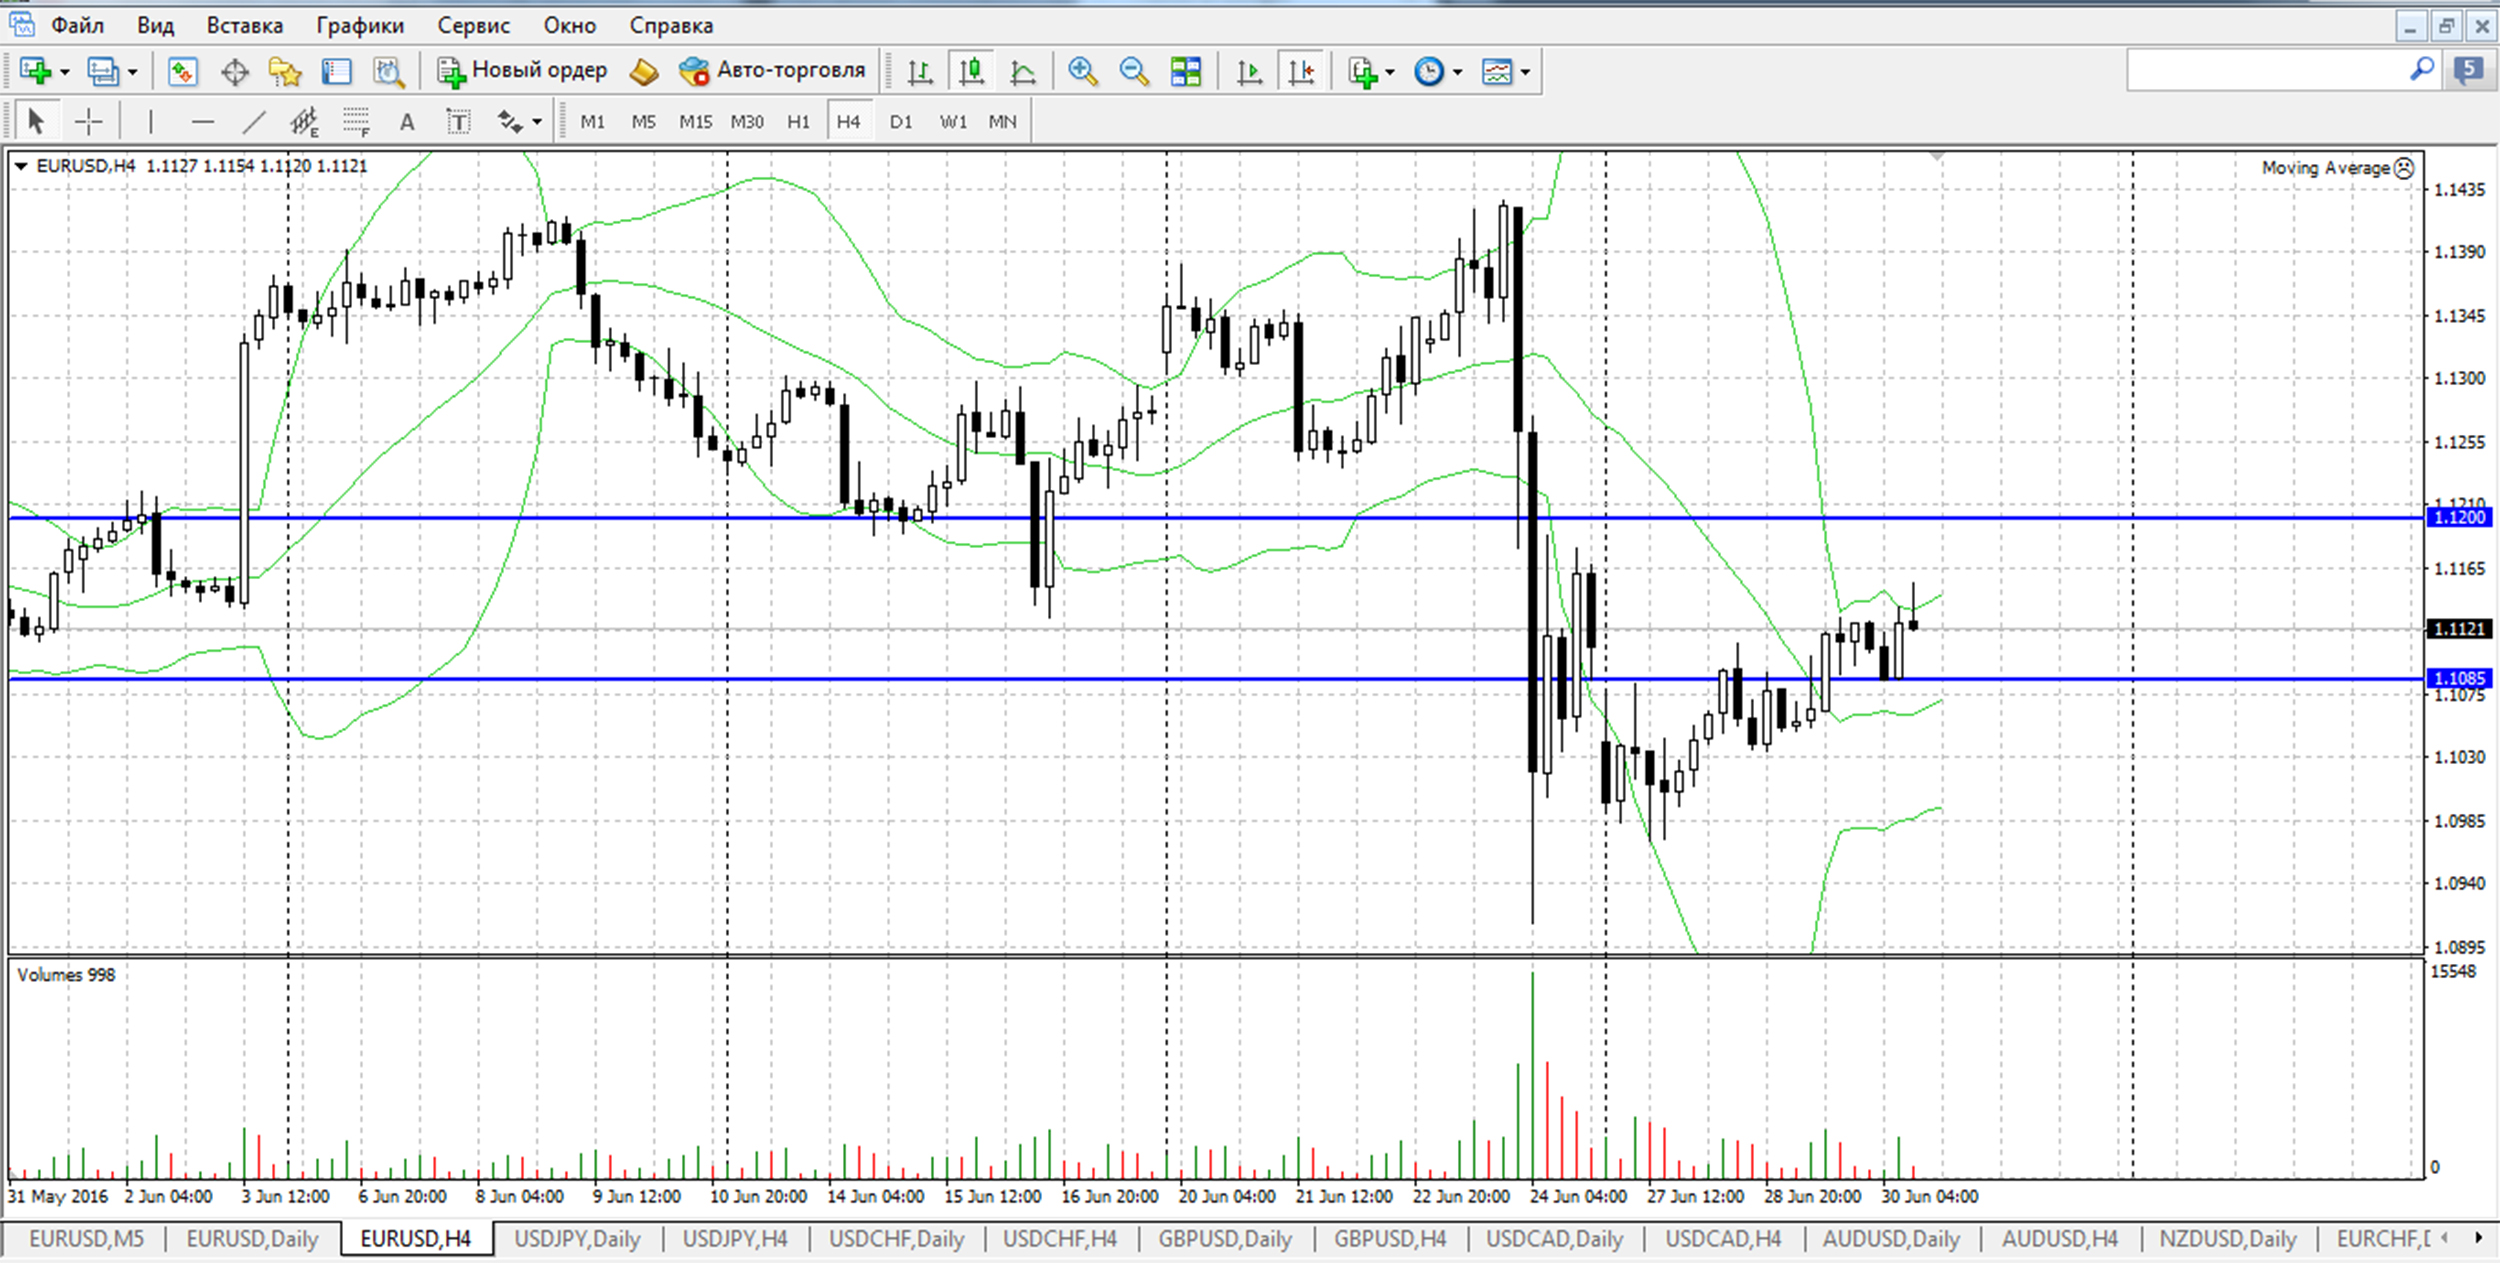
Task: Select the horizontal line drawing tool
Action: pos(202,122)
